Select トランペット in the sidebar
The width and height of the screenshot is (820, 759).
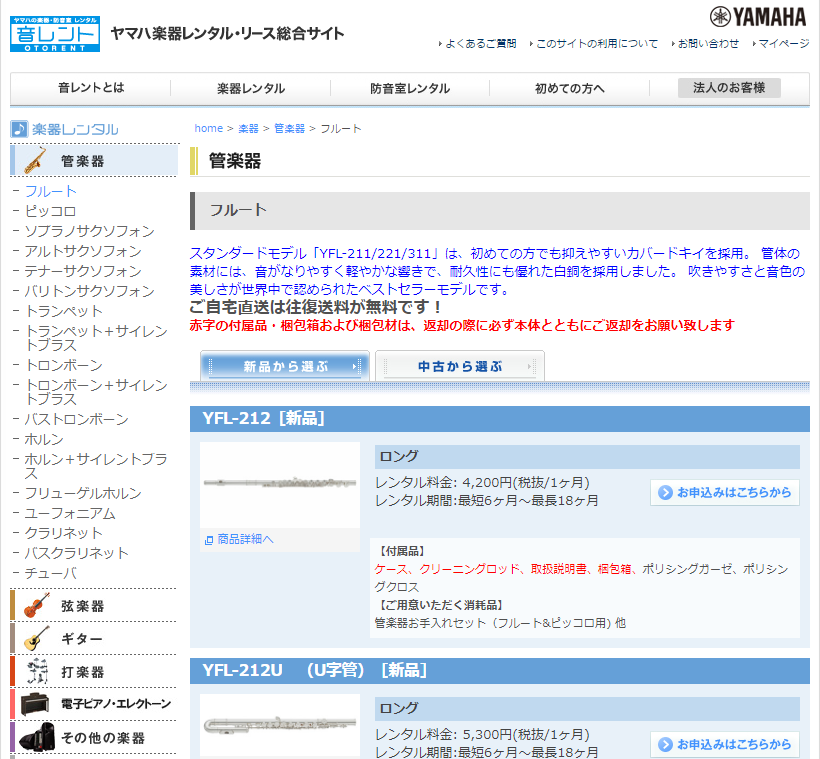64,311
